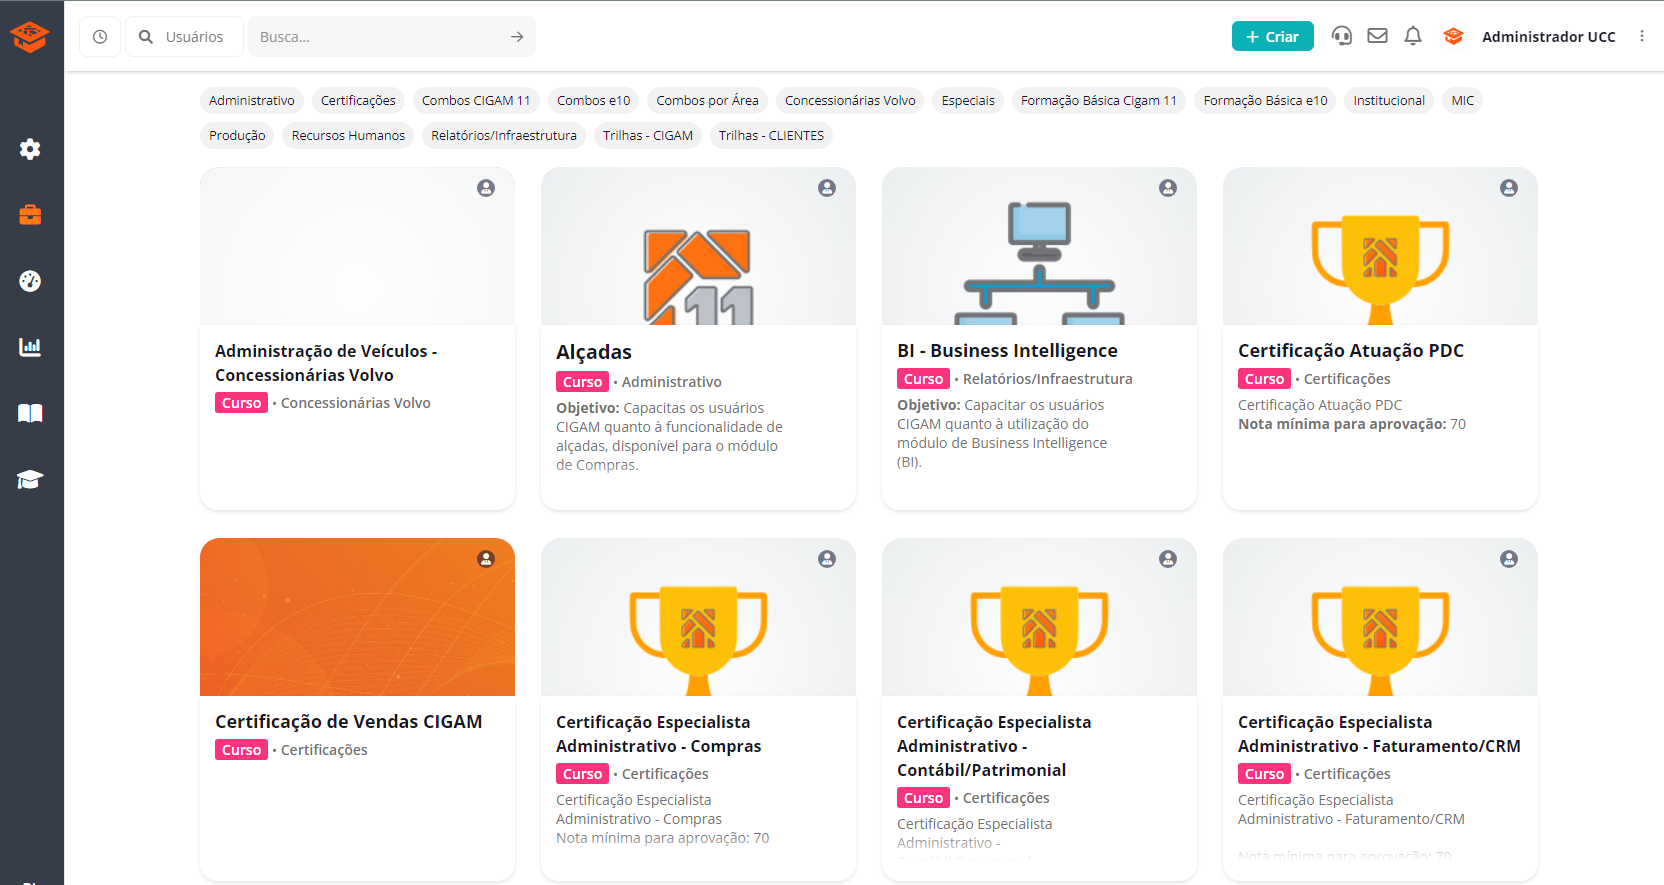Open the Usuários search scope selector
1664x885 pixels.
click(183, 37)
